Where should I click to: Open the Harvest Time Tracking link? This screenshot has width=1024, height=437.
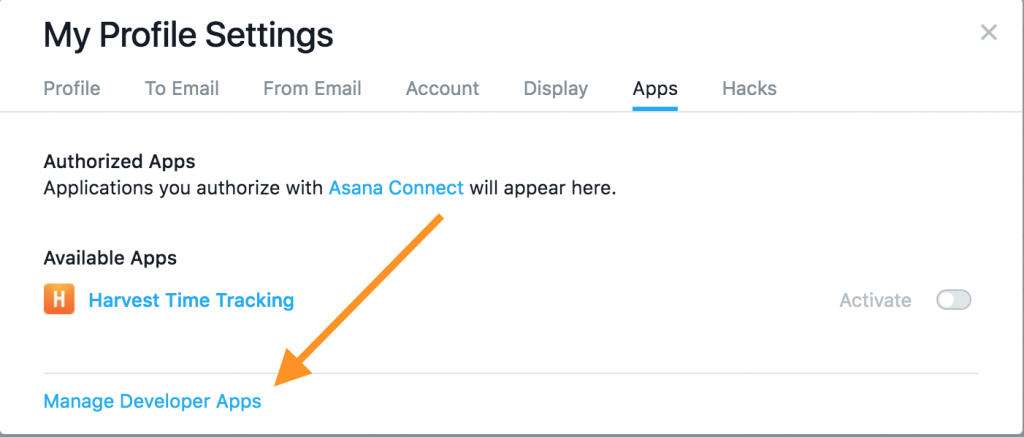tap(191, 300)
